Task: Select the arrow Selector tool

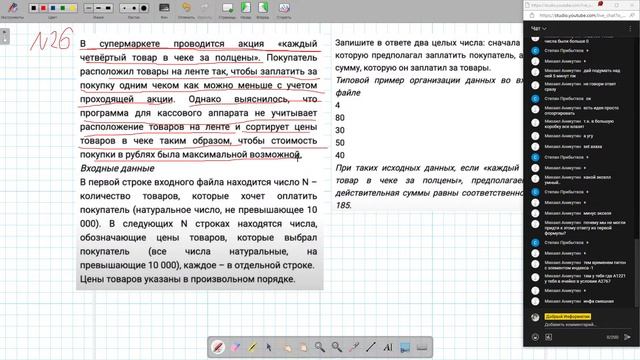Action: tap(269, 347)
